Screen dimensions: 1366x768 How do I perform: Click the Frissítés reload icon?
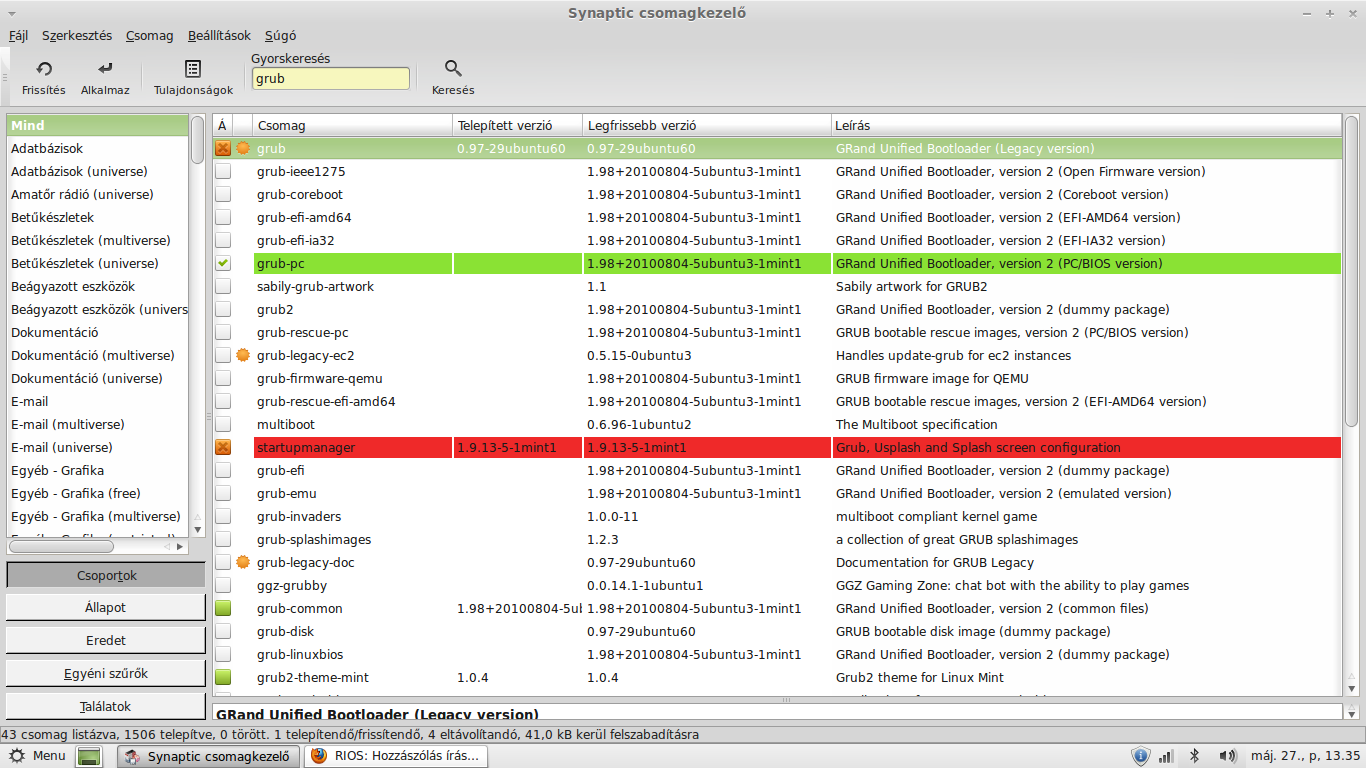point(44,69)
